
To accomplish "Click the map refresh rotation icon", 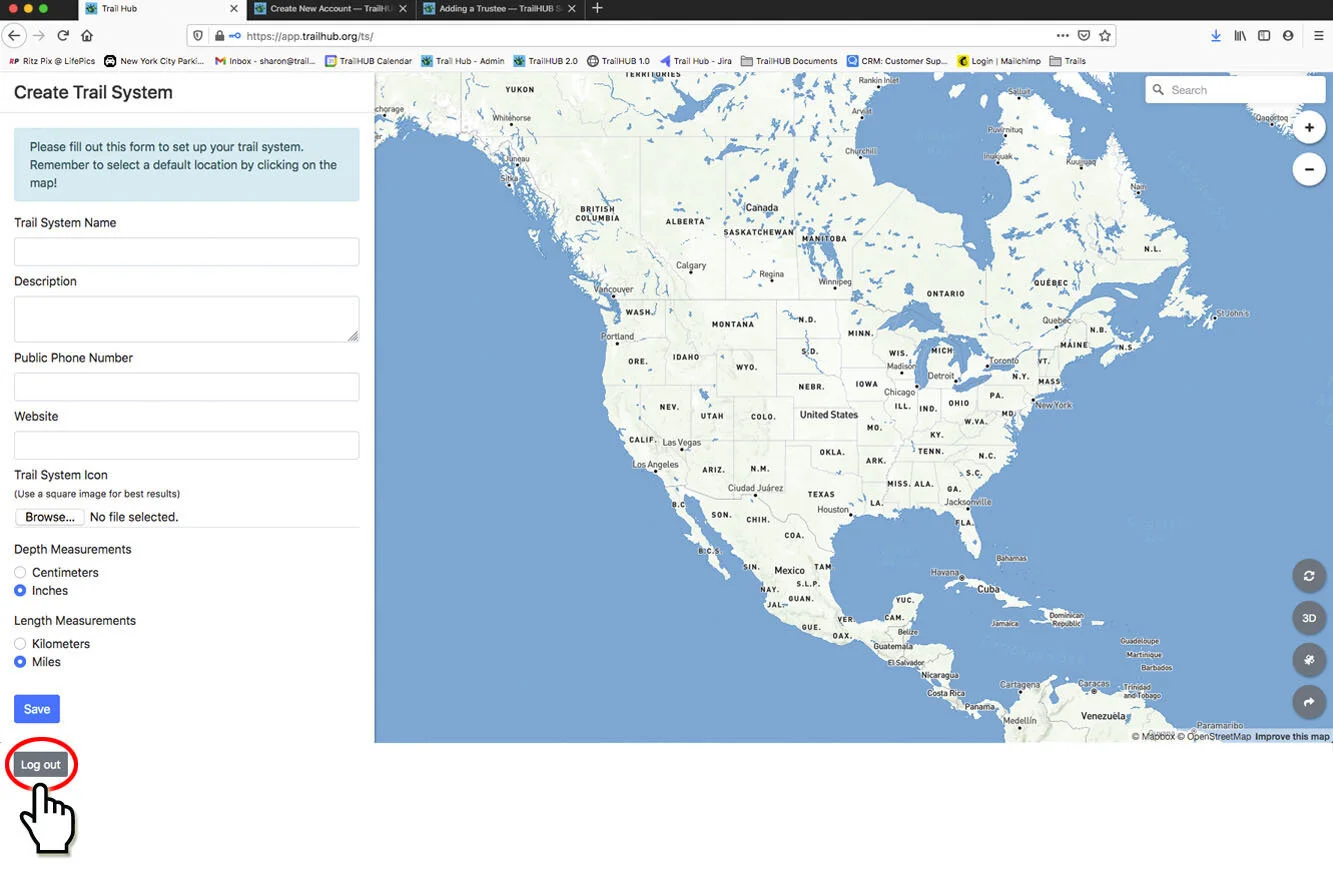I will click(1309, 576).
